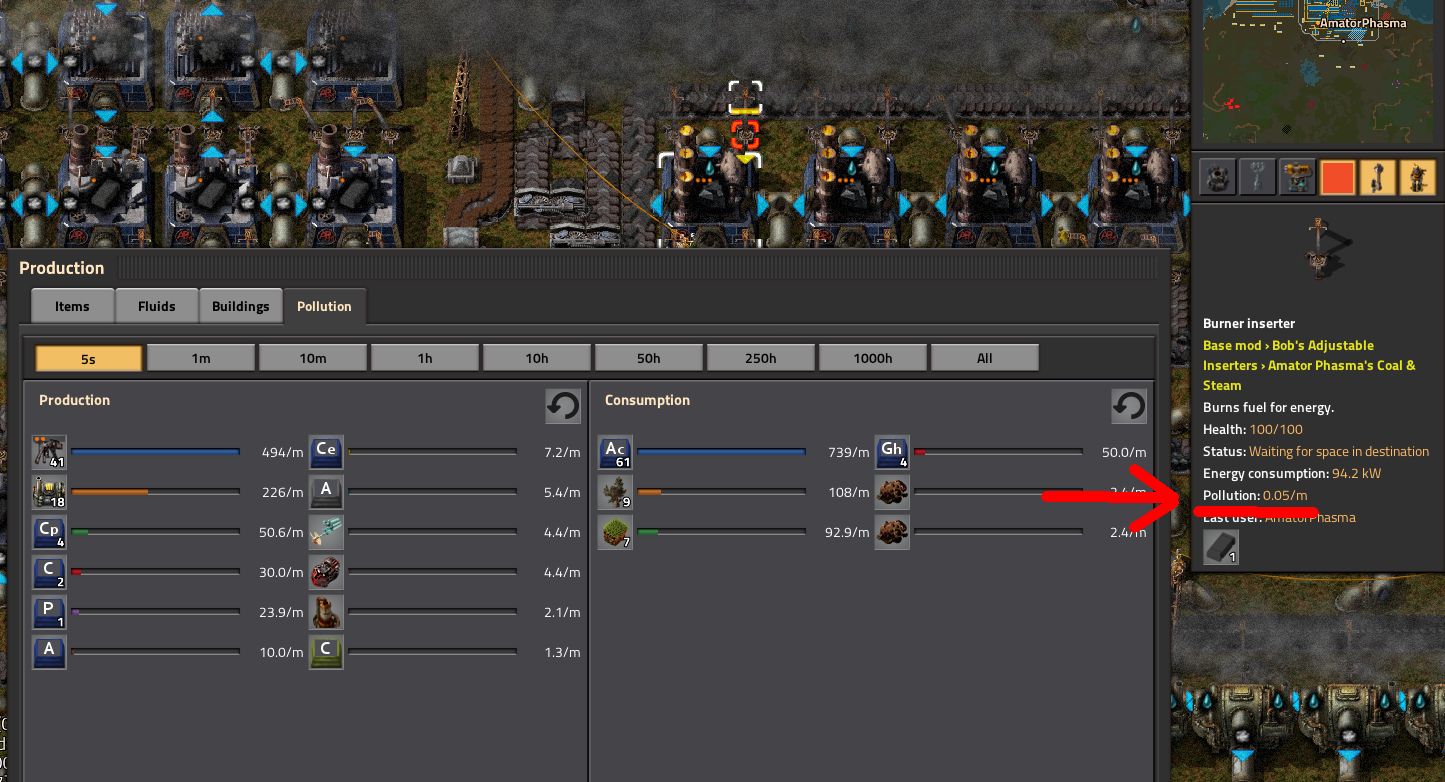Click the teal drill icon showing 4.4/m
Image resolution: width=1445 pixels, height=782 pixels.
326,532
